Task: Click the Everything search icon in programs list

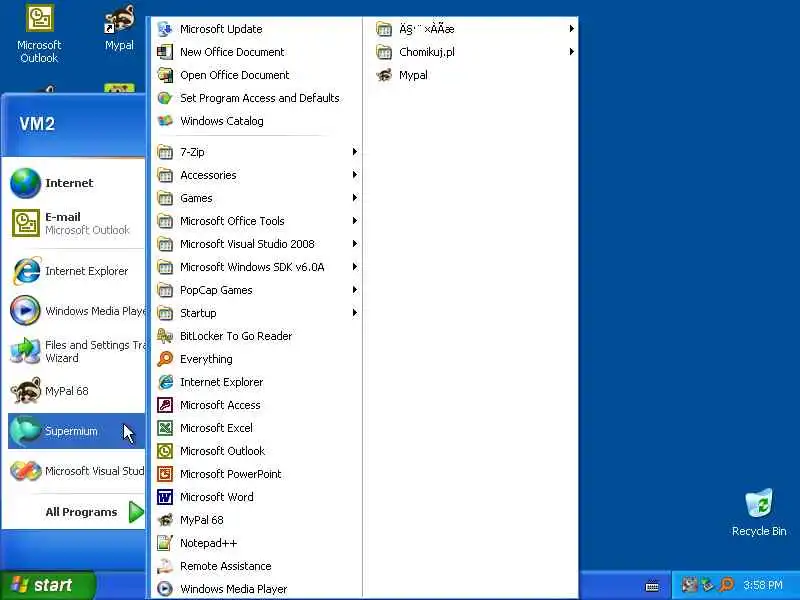Action: coord(165,359)
